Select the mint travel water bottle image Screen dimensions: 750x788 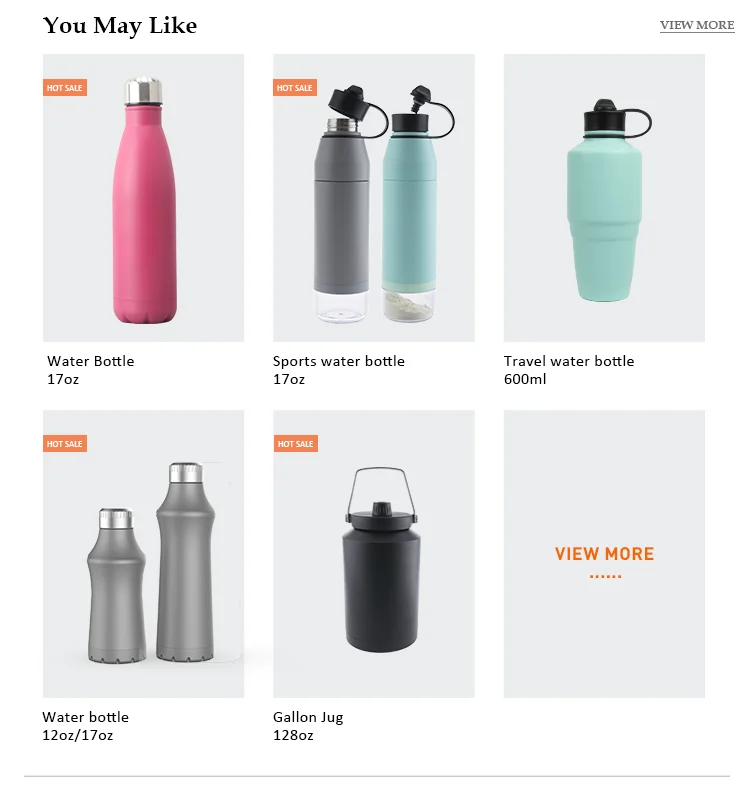click(604, 198)
